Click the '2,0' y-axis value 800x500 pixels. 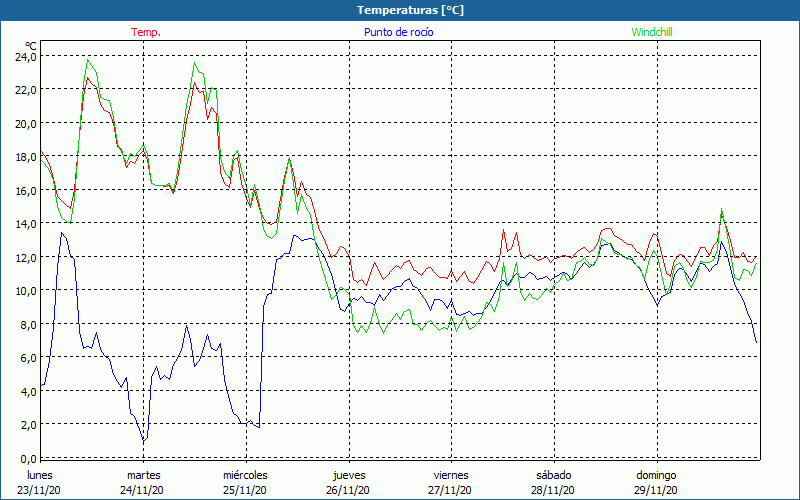pyautogui.click(x=28, y=424)
